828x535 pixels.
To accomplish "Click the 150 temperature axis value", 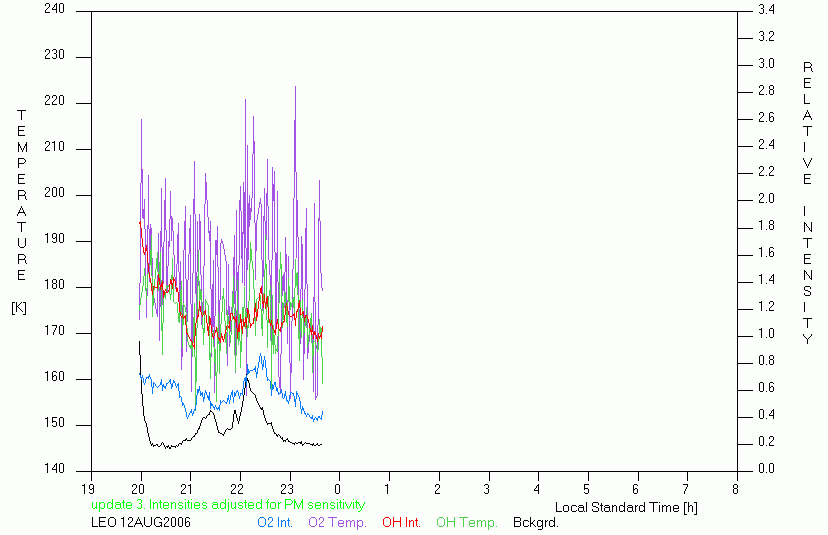I will 54,423.
